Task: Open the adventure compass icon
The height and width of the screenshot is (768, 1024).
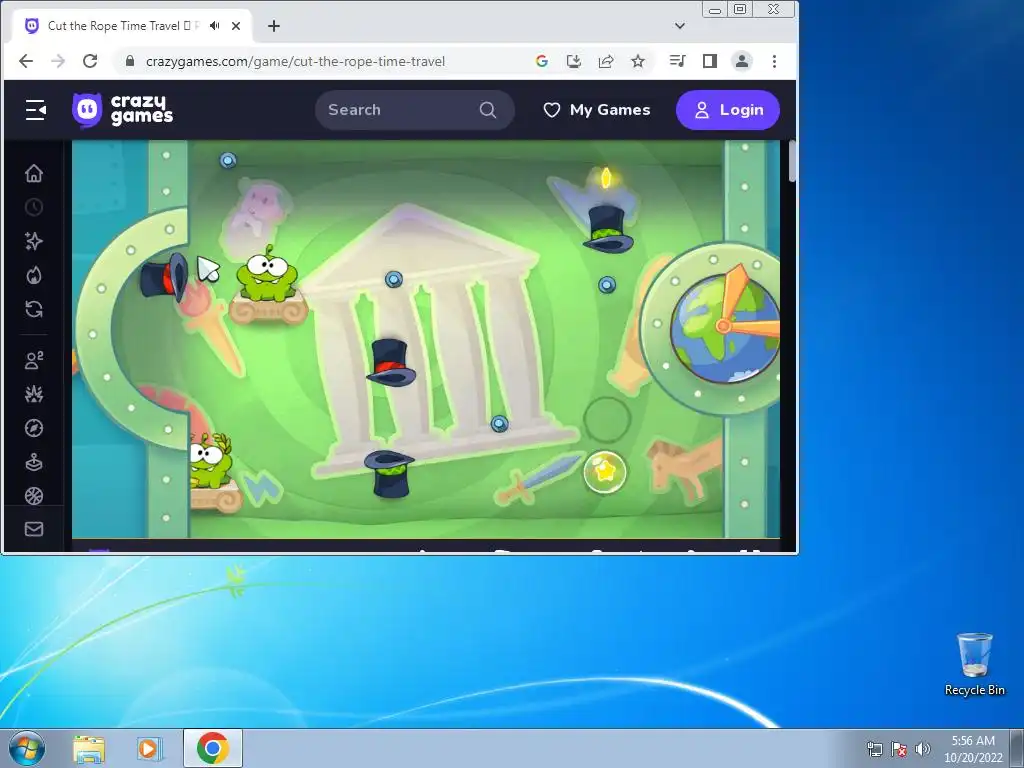Action: [34, 428]
